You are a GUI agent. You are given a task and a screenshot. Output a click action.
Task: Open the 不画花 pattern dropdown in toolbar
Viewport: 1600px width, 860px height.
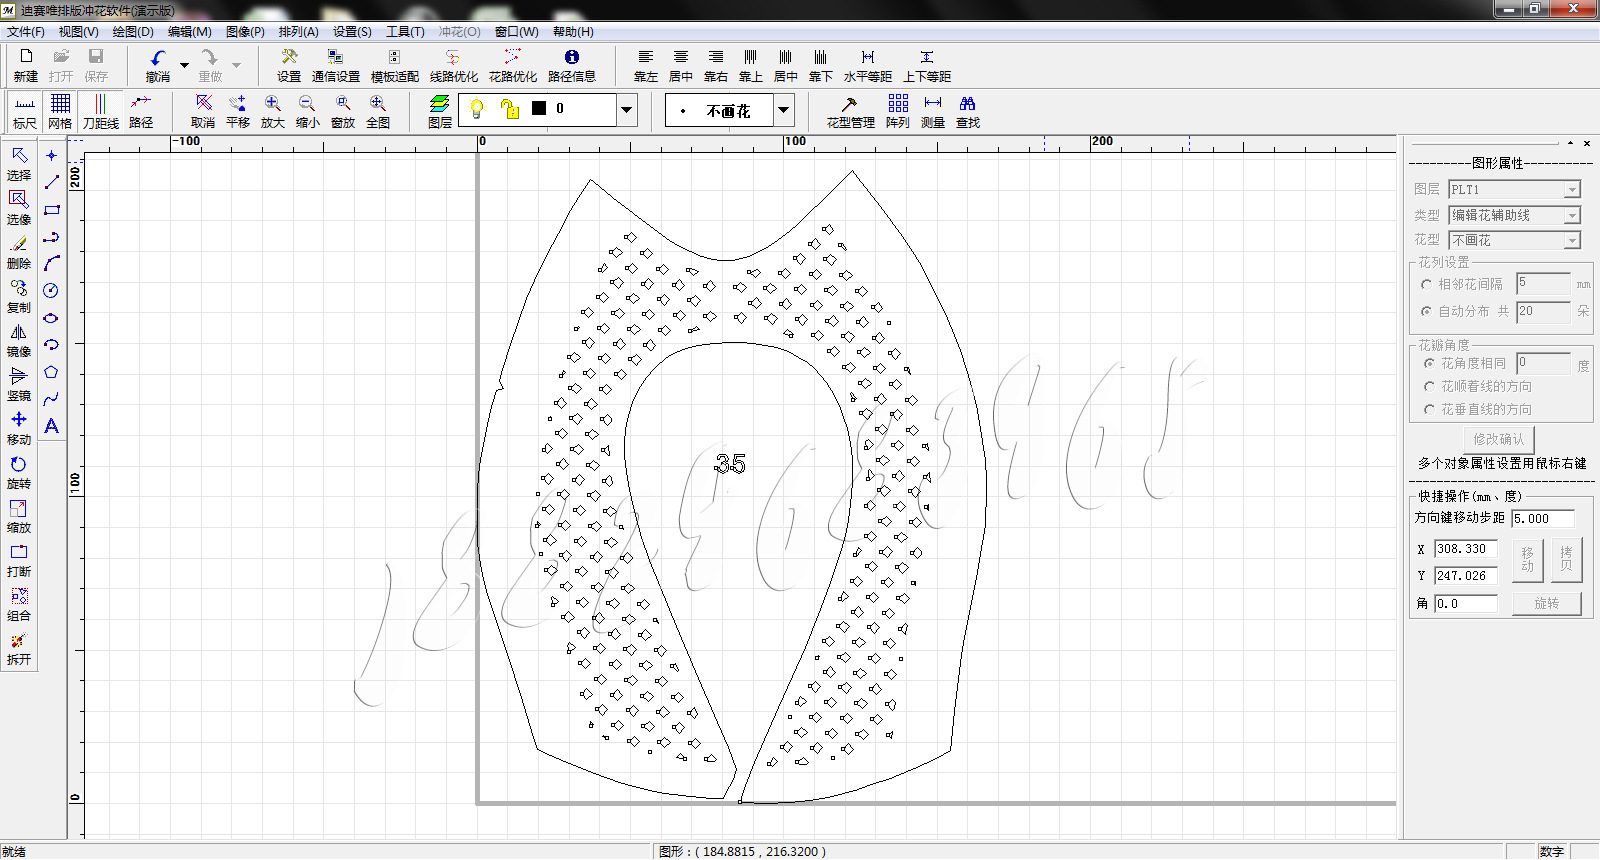tap(784, 110)
